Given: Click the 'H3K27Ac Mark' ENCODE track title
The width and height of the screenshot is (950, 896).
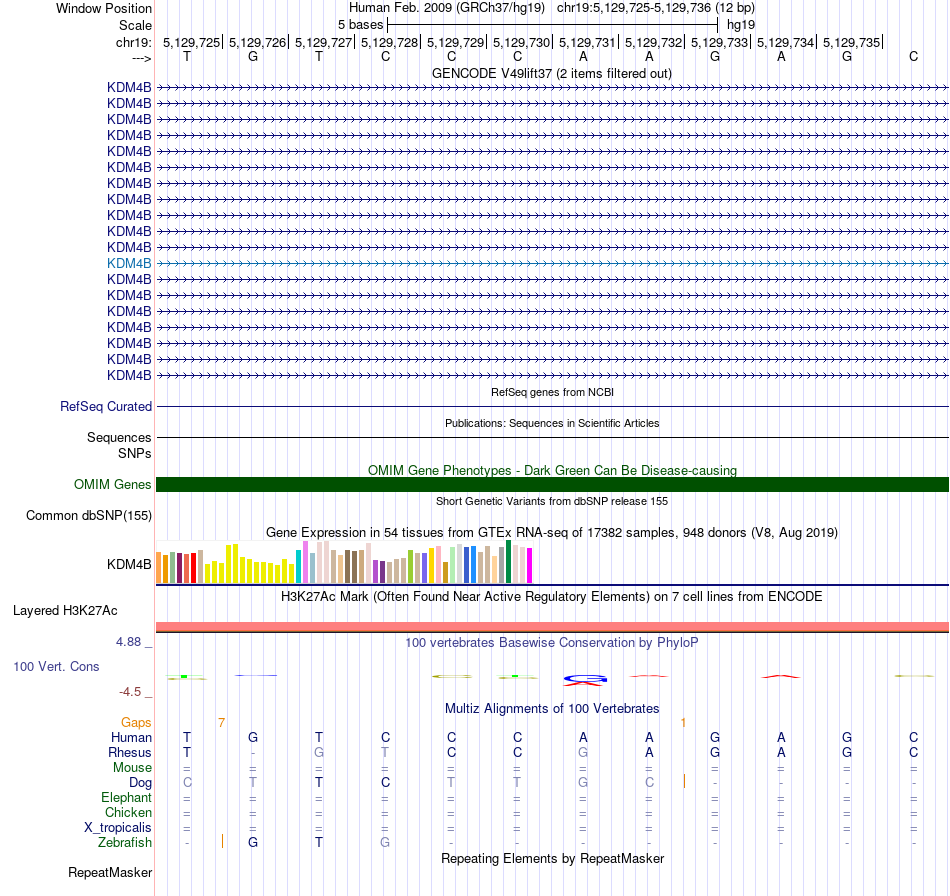Looking at the screenshot, I should pos(551,597).
